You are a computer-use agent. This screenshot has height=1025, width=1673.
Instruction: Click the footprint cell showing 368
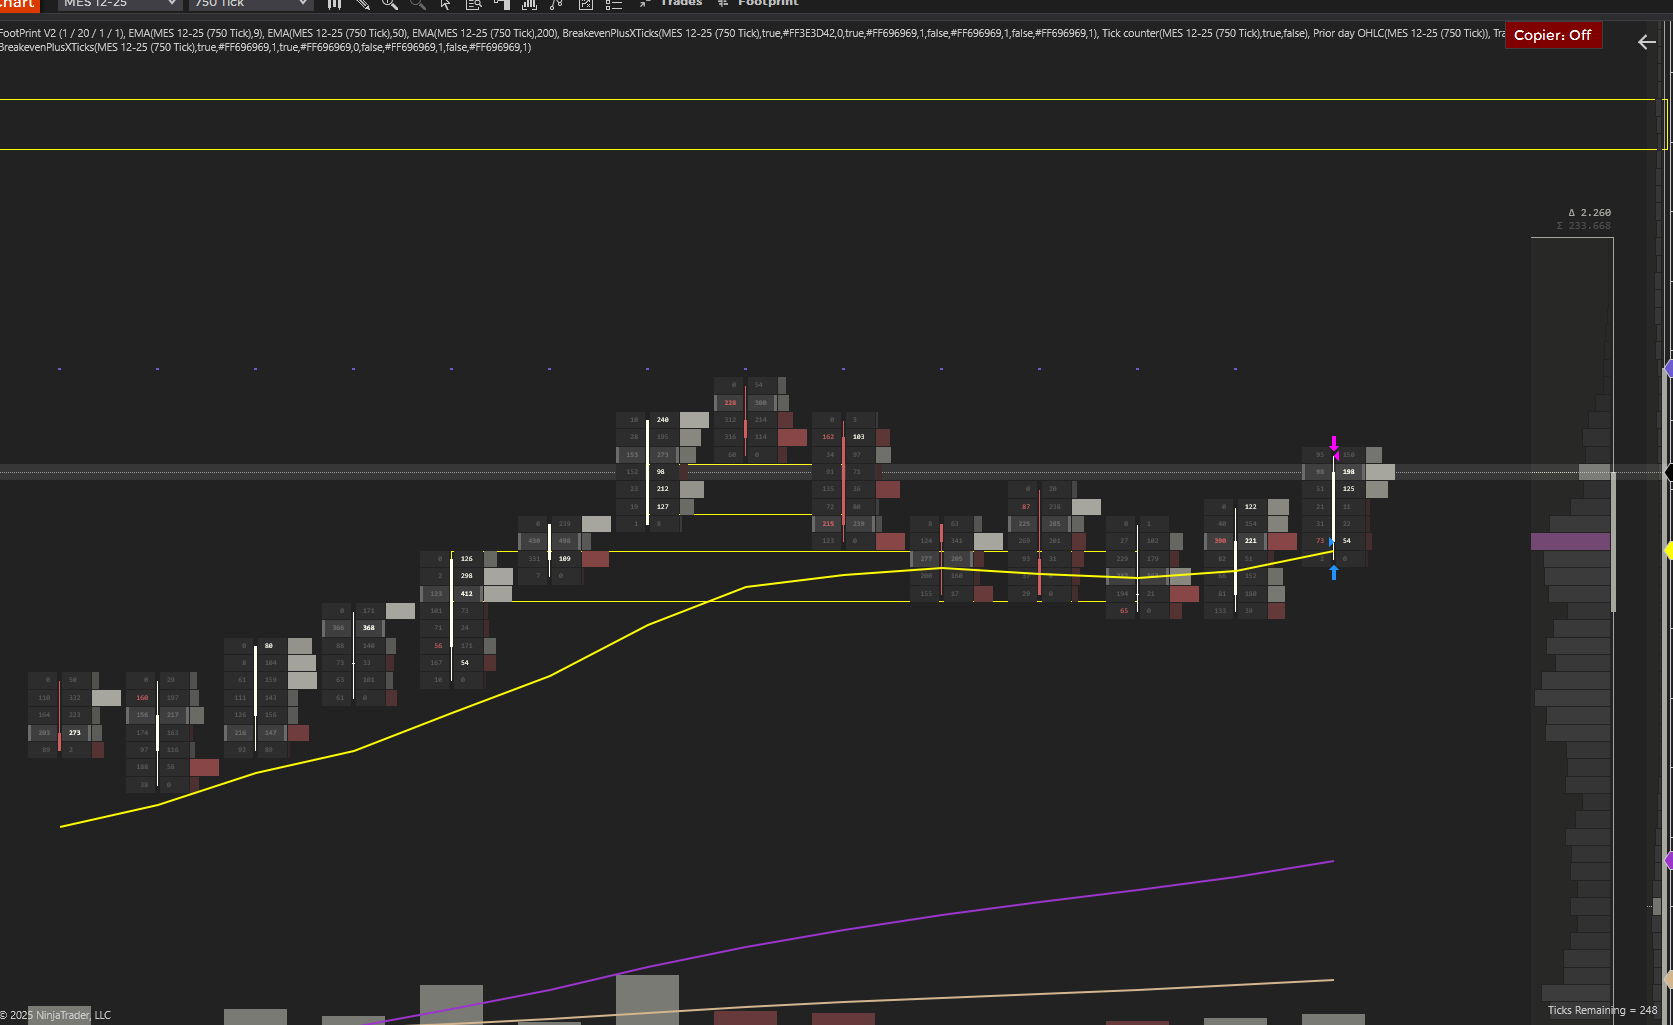[369, 628]
